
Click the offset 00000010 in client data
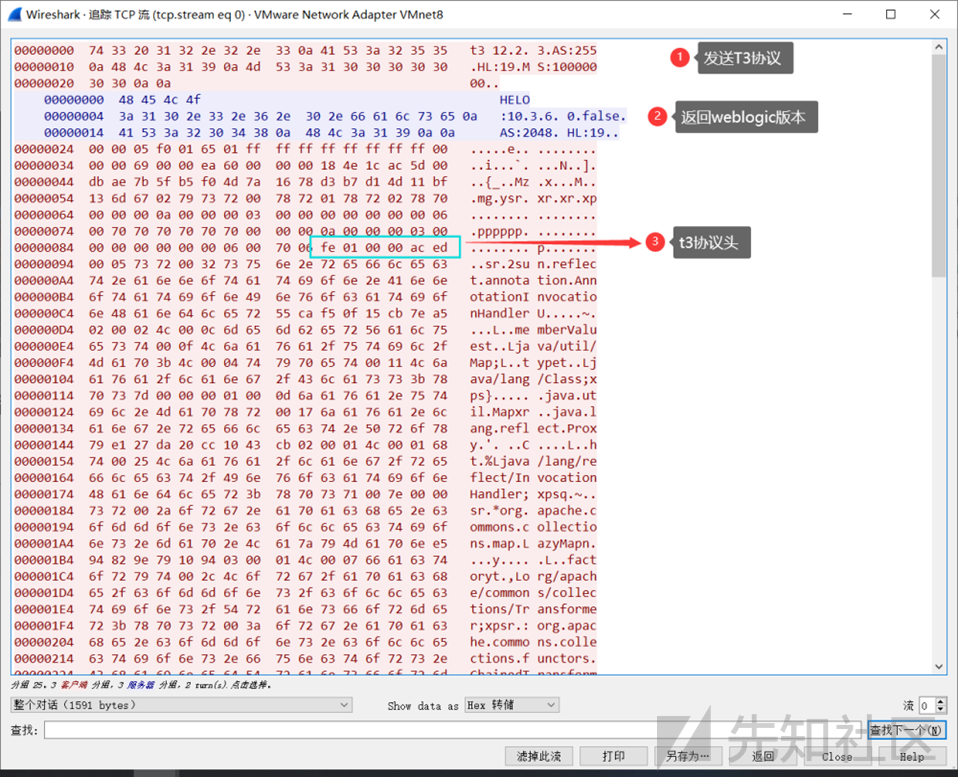pos(44,67)
